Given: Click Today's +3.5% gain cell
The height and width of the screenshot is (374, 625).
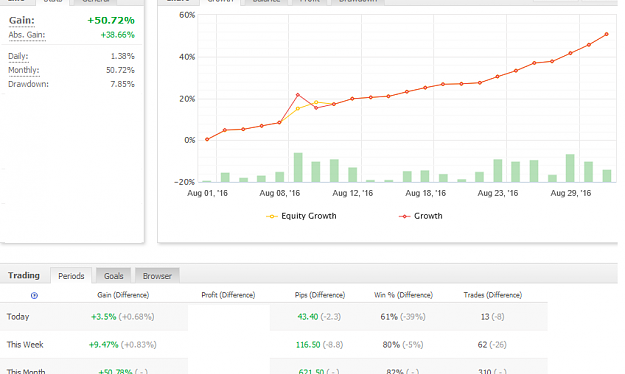Looking at the screenshot, I should pos(122,317).
